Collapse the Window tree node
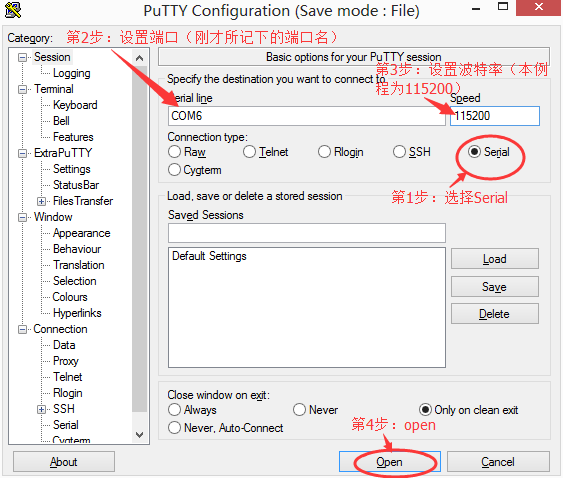This screenshot has height=478, width=563. pos(22,217)
